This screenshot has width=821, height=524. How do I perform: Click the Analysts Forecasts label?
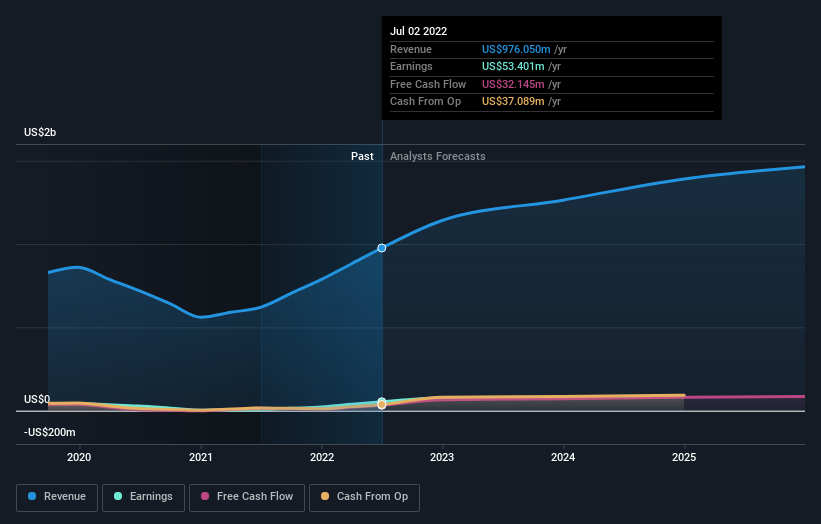point(438,157)
